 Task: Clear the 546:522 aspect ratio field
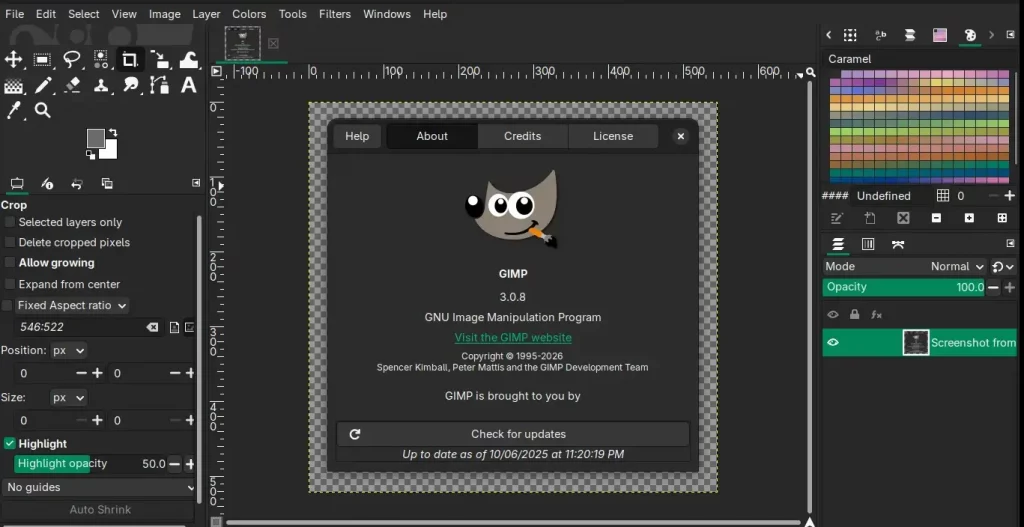click(x=152, y=327)
